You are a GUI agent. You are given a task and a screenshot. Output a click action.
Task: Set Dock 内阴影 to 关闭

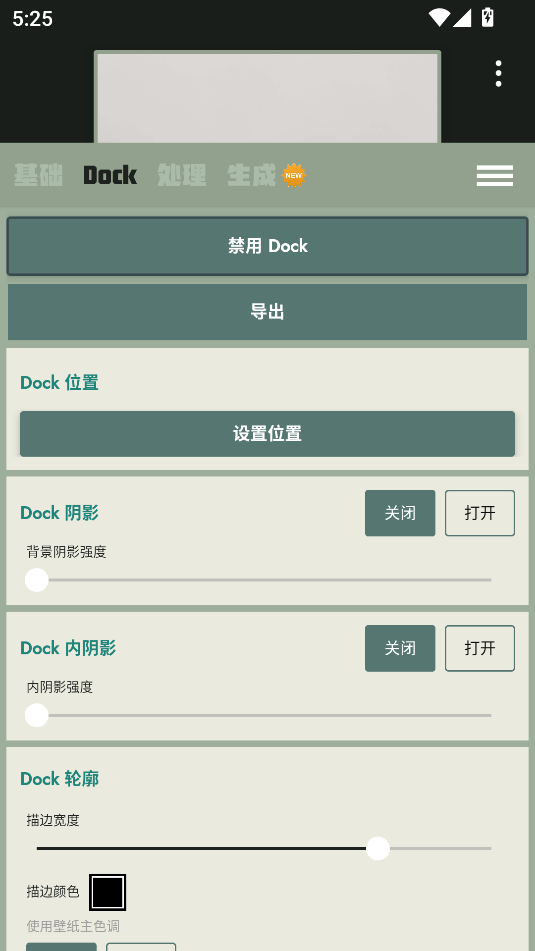(x=400, y=648)
